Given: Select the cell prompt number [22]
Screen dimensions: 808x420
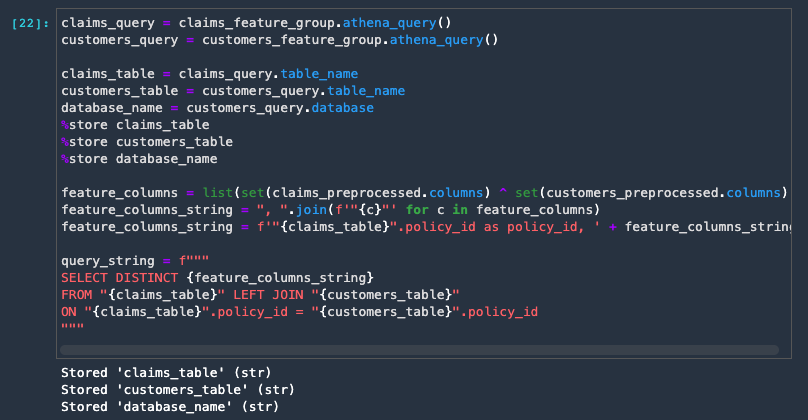Looking at the screenshot, I should [x=30, y=24].
